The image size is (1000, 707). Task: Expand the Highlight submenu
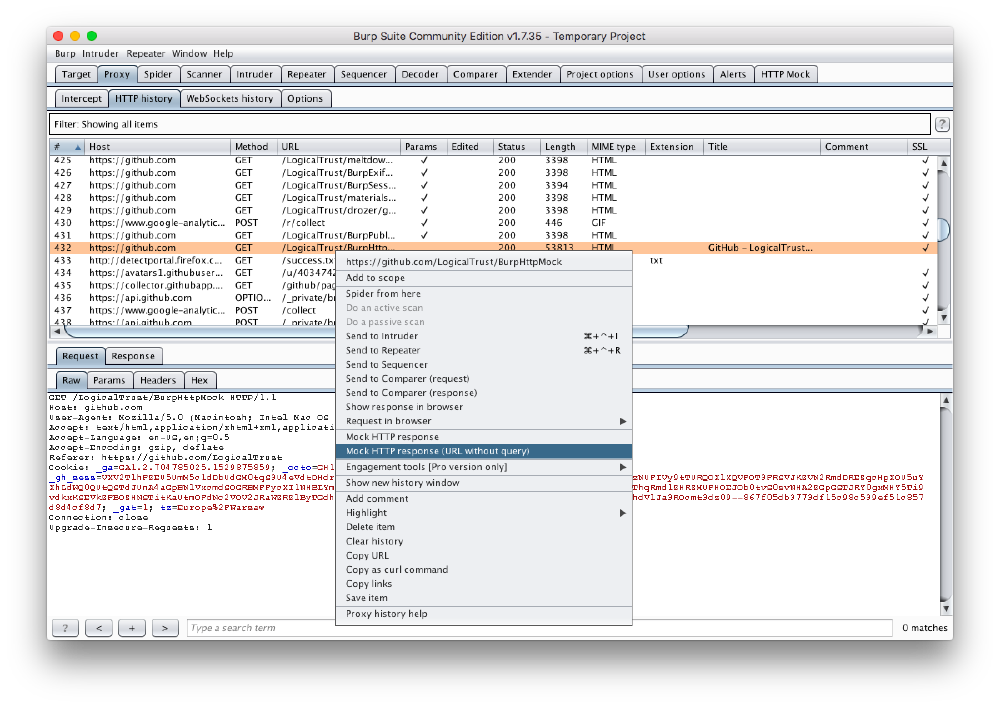point(623,513)
